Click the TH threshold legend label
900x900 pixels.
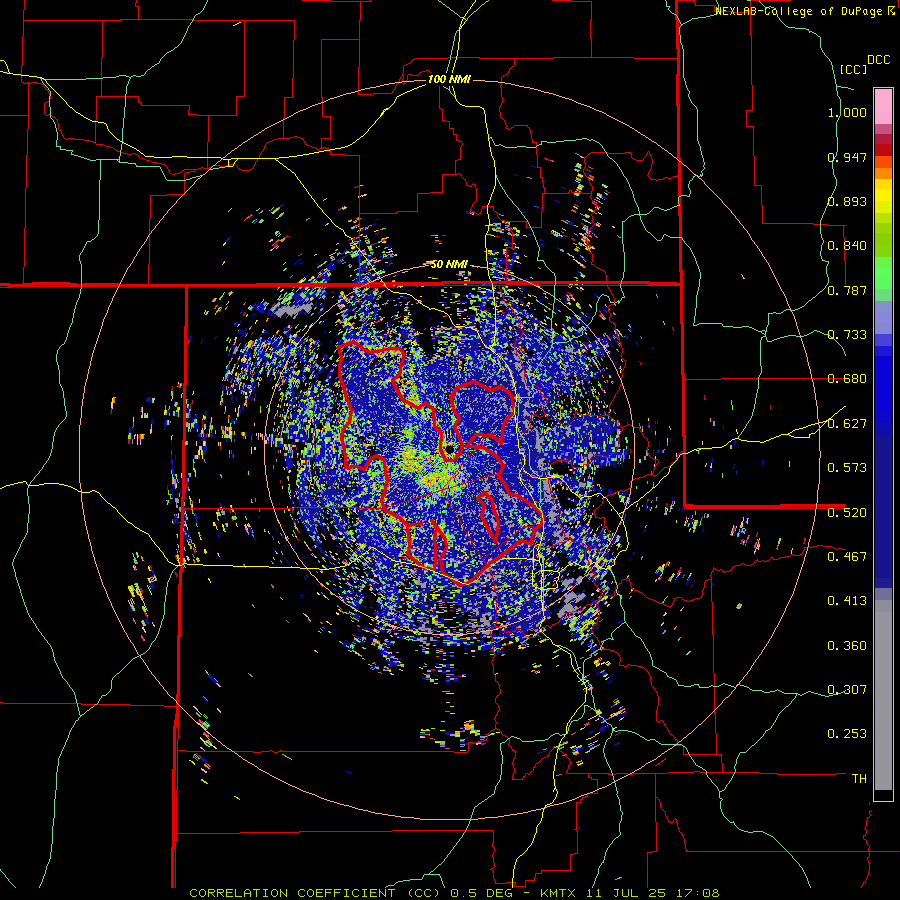[x=859, y=778]
